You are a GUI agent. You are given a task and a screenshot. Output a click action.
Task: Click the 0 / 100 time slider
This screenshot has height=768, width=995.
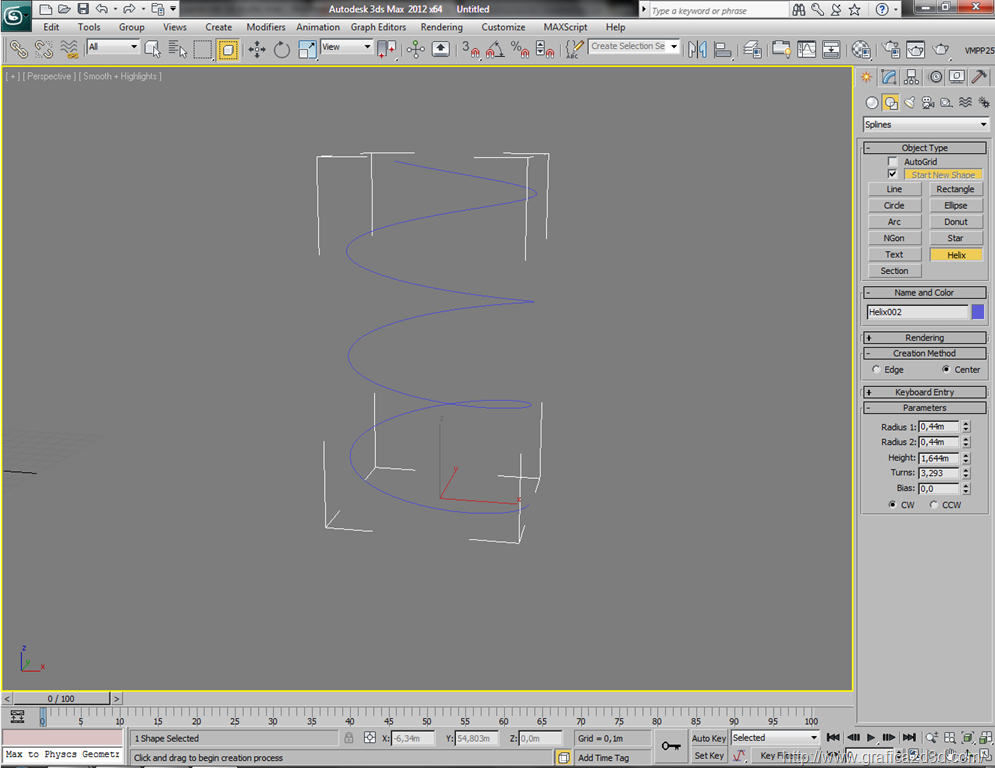[x=62, y=698]
